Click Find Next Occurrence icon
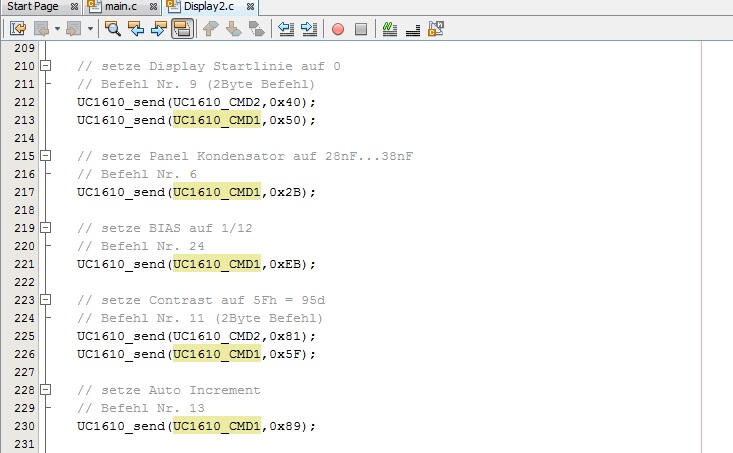Screen dimensions: 733x453 coord(159,29)
